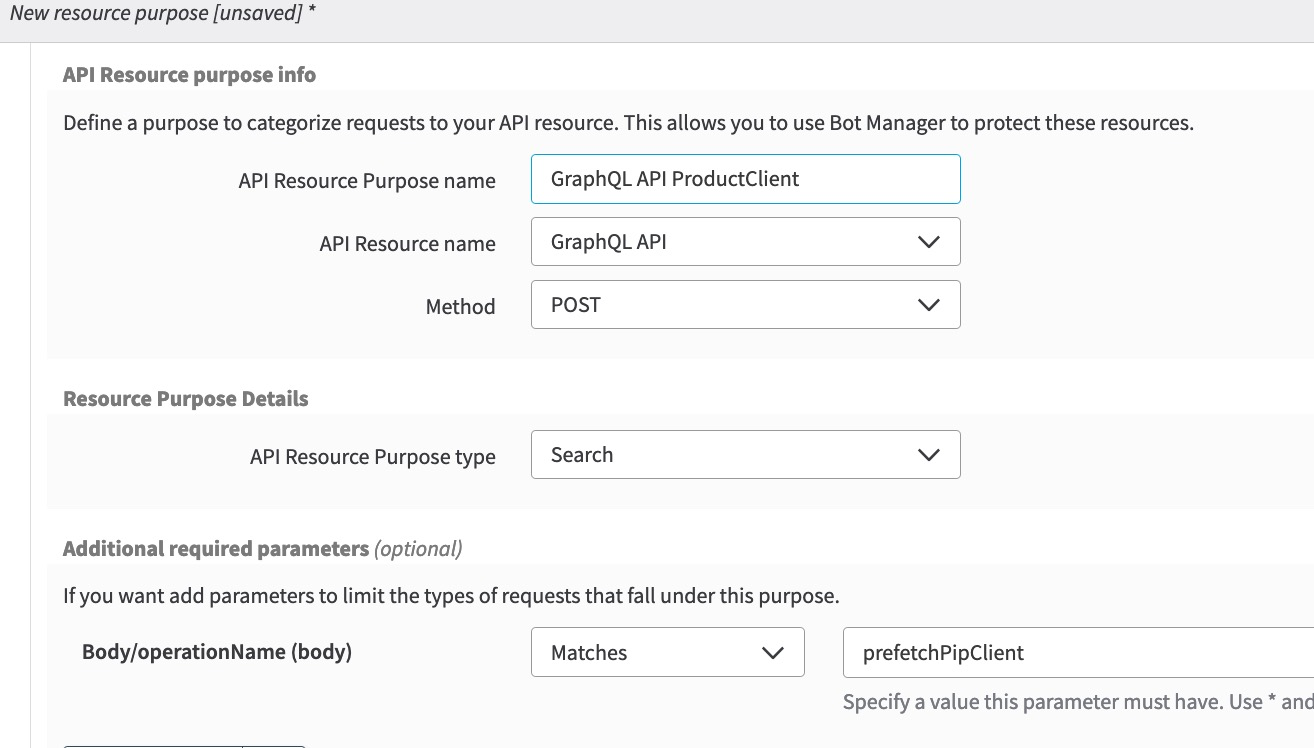
Task: Focus the API Resource Purpose name field
Action: 745,179
